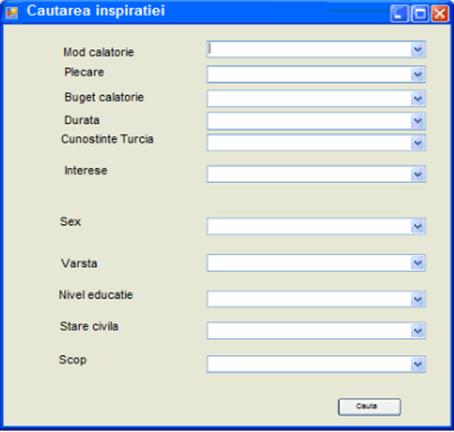Image resolution: width=454 pixels, height=432 pixels.
Task: Focus the Interese combo box field
Action: click(x=316, y=174)
